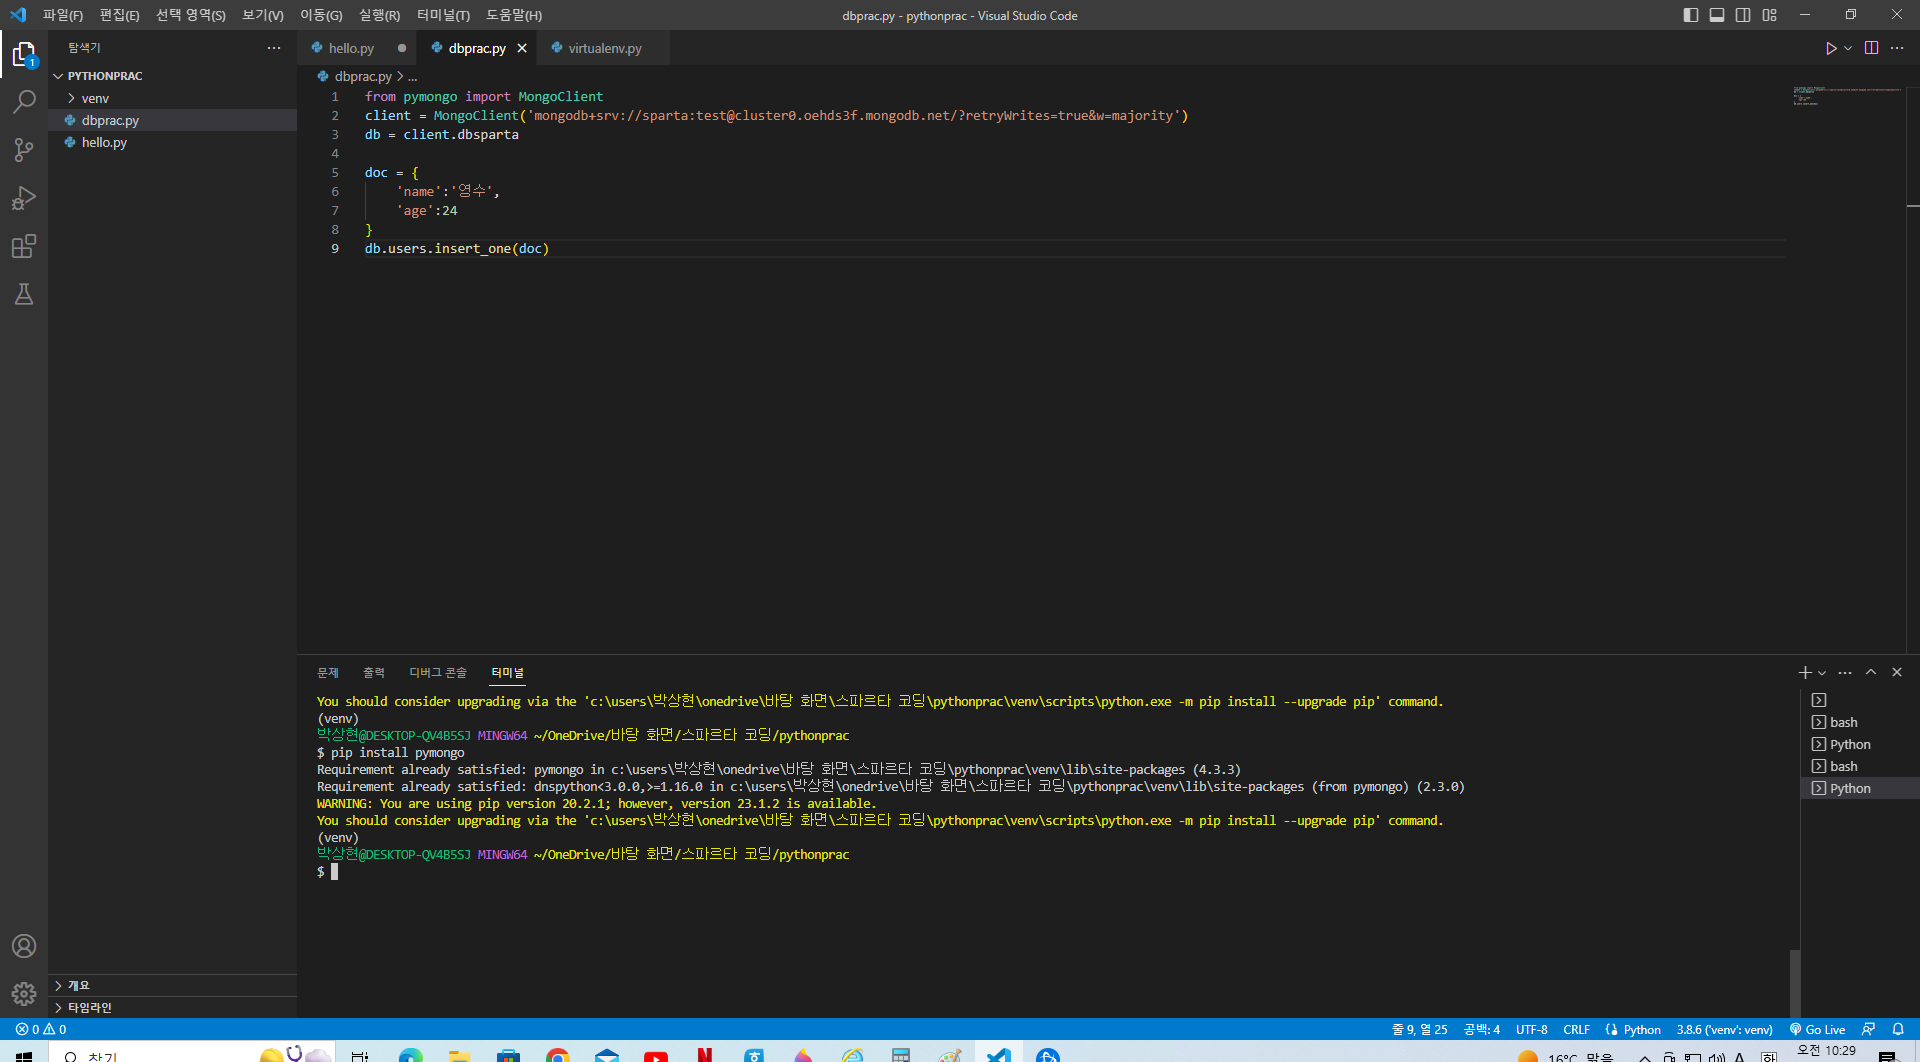Split the editor to the right

(1871, 48)
